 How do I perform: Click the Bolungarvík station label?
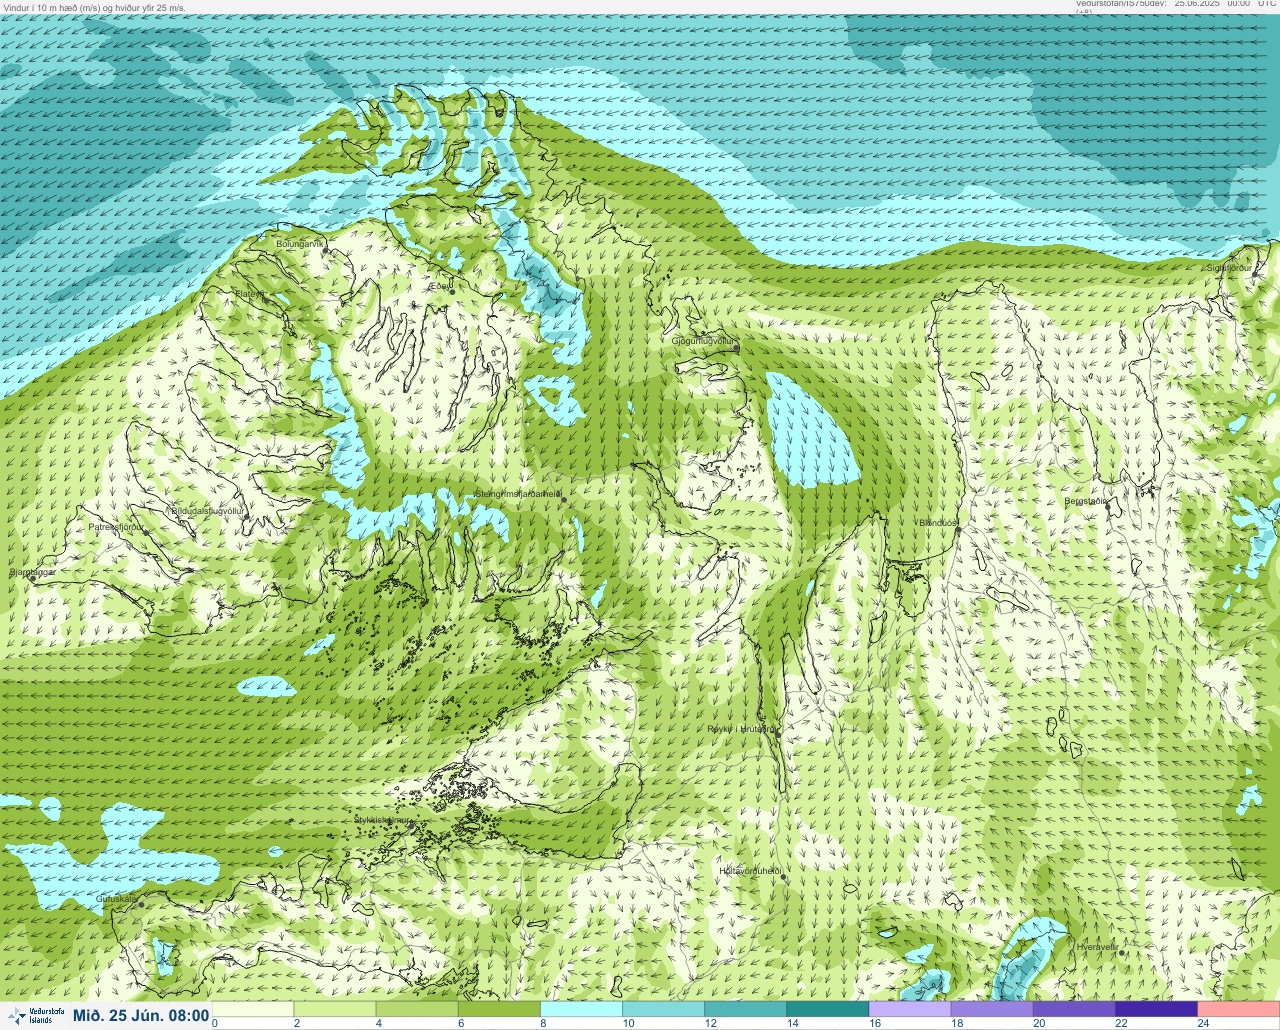[301, 243]
